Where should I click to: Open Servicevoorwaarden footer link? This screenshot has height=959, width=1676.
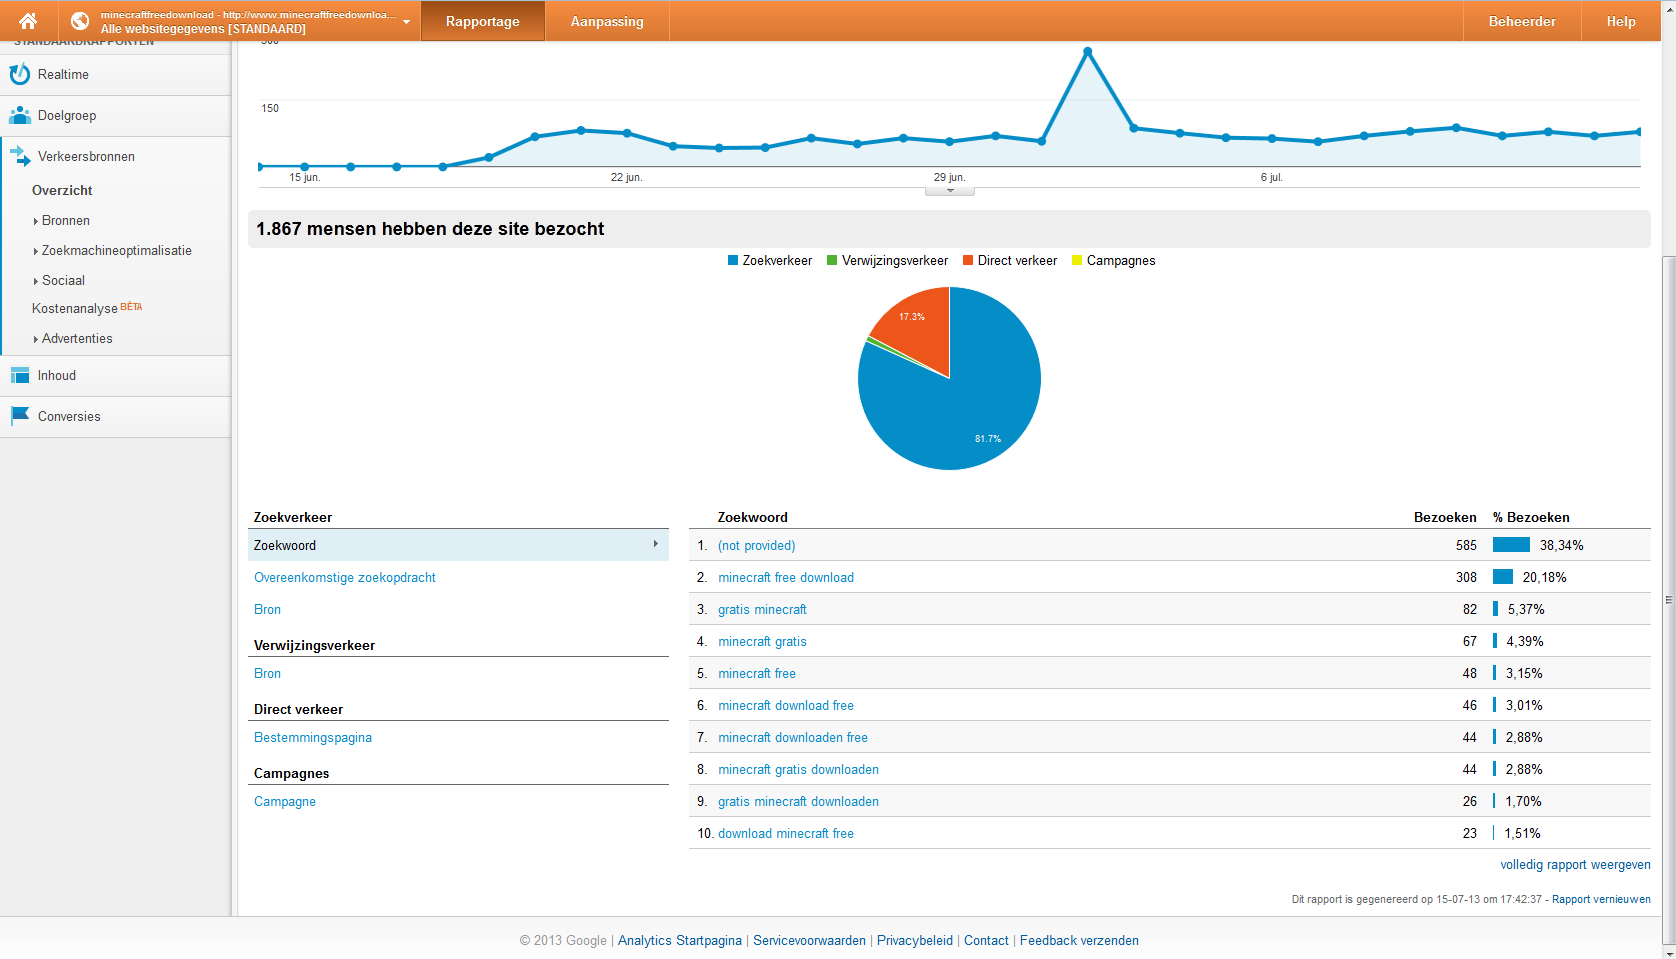(809, 940)
